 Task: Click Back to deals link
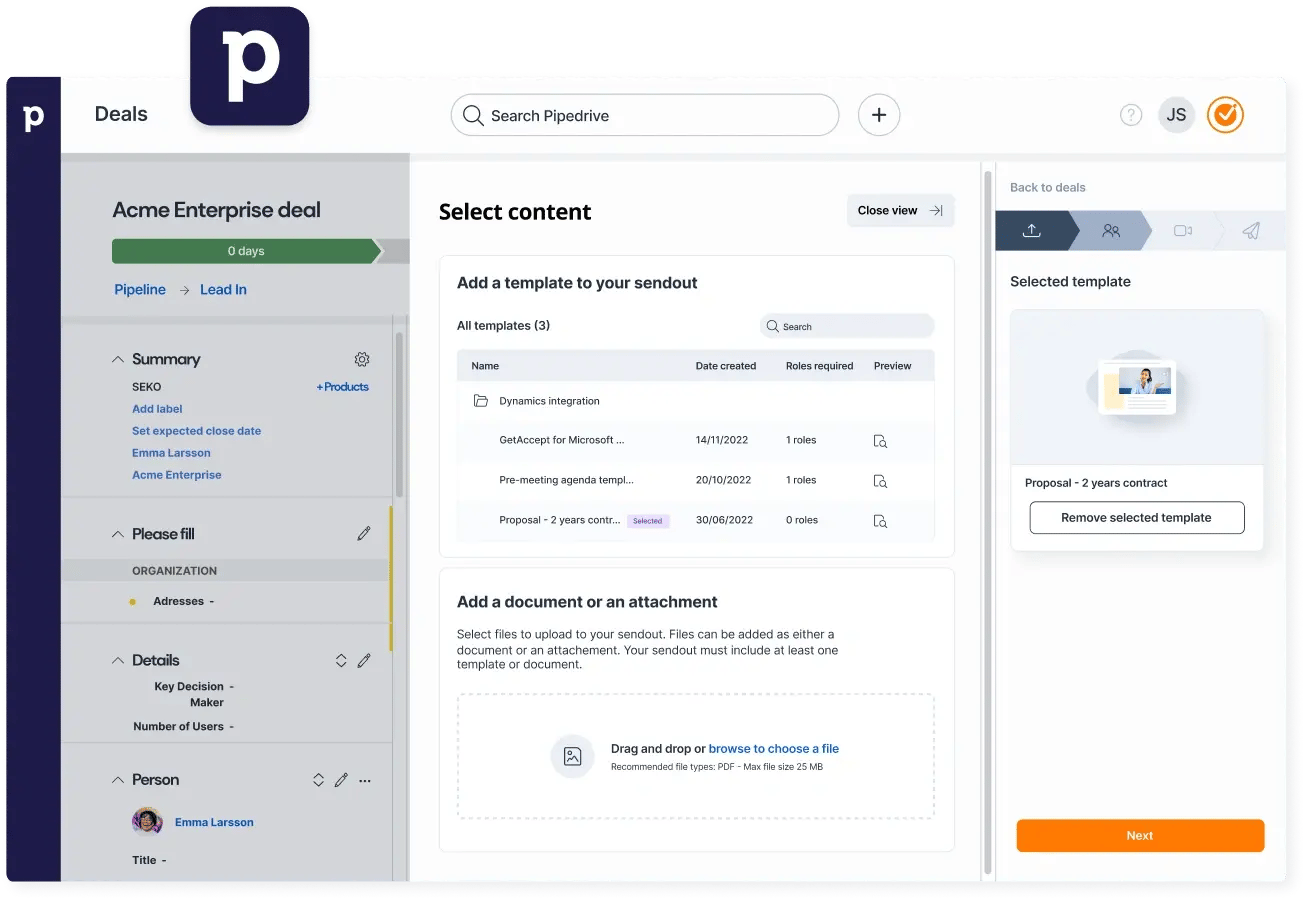coord(1047,187)
